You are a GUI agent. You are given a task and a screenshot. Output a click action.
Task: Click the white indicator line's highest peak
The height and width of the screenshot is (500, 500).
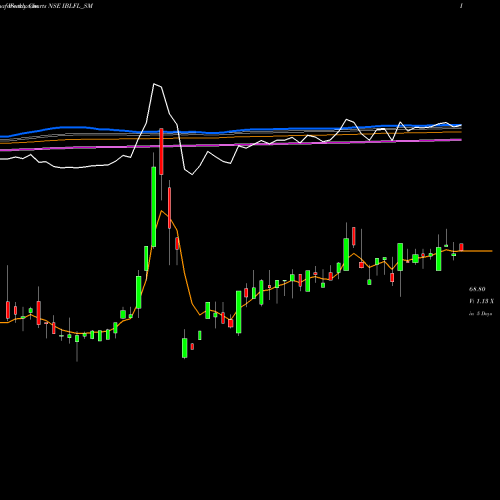coord(154,84)
